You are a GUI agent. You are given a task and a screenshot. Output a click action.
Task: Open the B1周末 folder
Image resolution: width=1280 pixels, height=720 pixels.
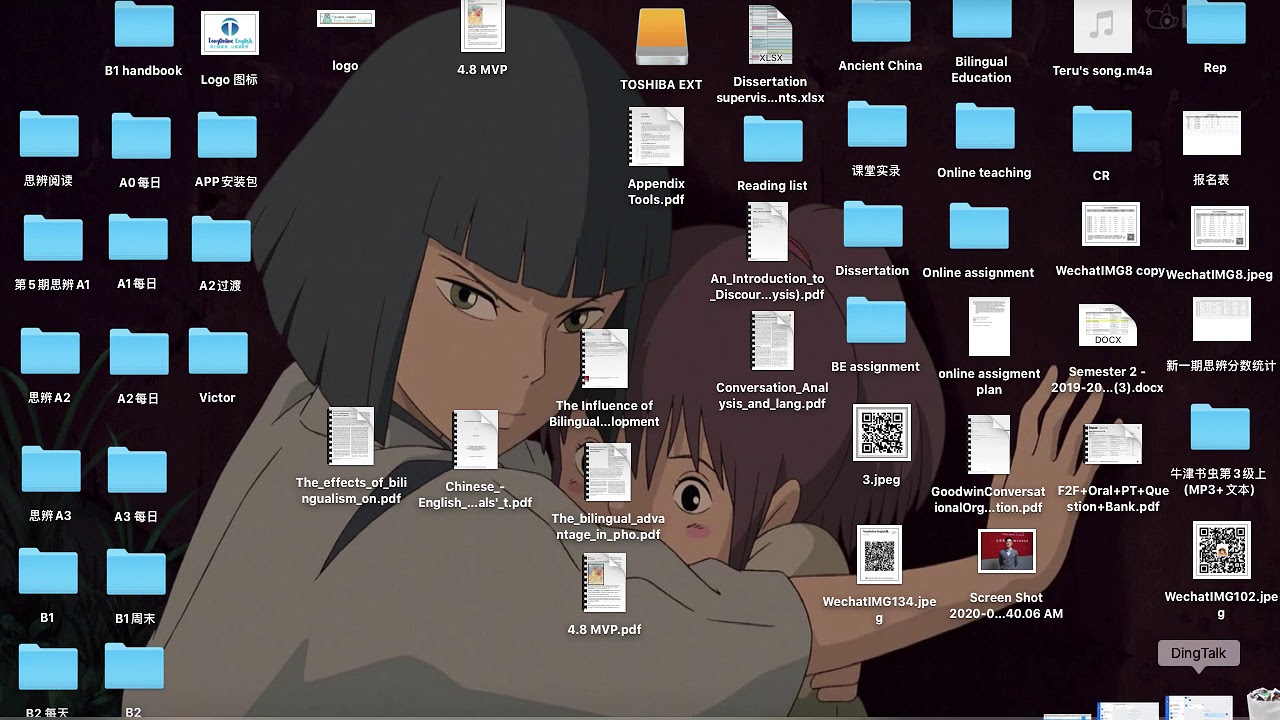[136, 573]
